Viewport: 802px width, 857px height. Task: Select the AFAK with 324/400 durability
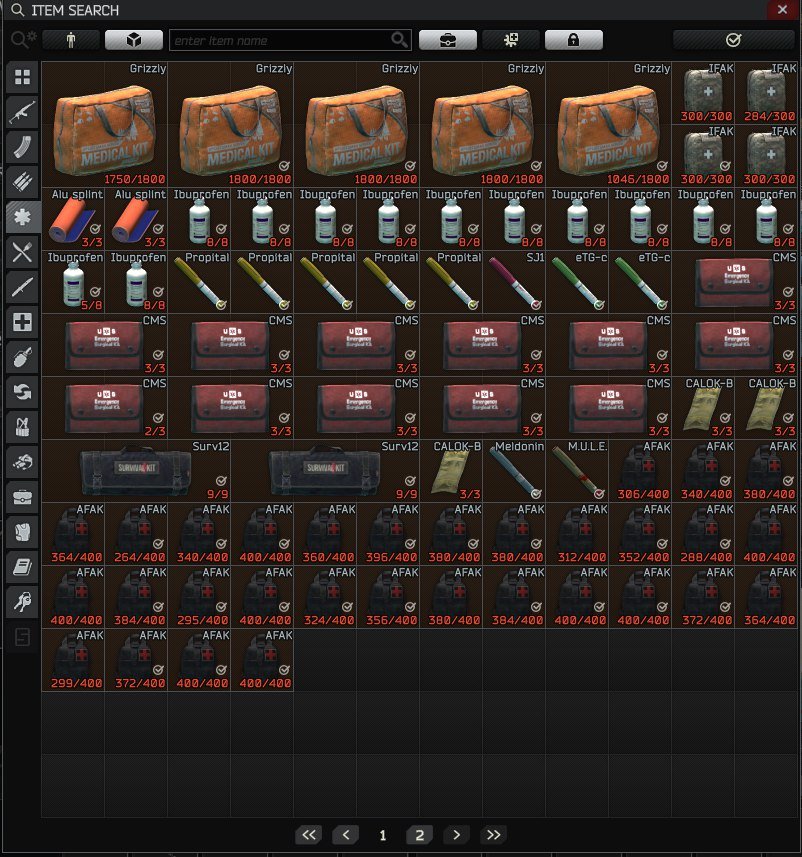click(x=325, y=596)
